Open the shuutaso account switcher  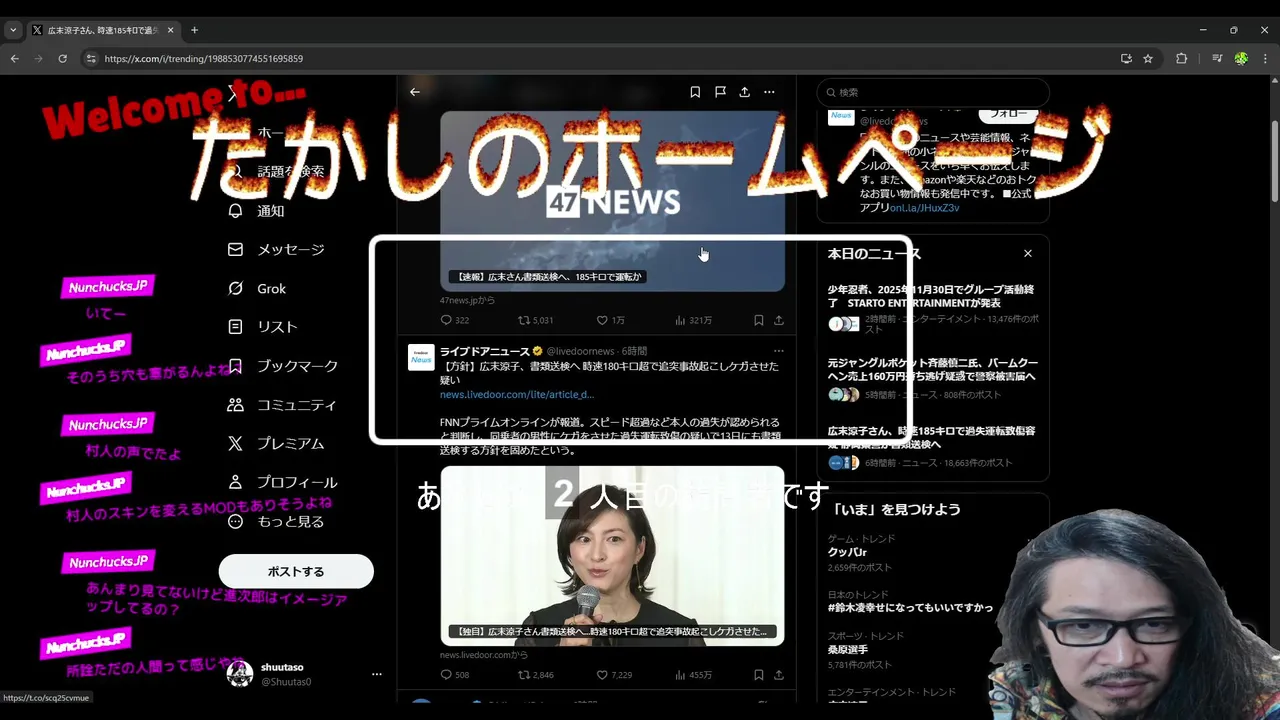(304, 674)
